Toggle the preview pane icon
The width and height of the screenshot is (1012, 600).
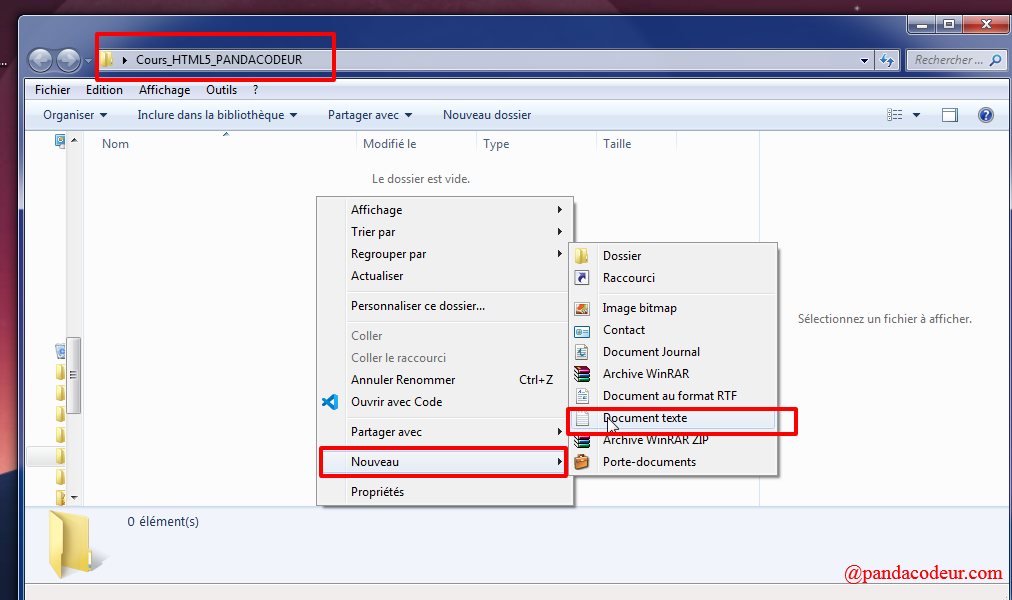coord(949,115)
